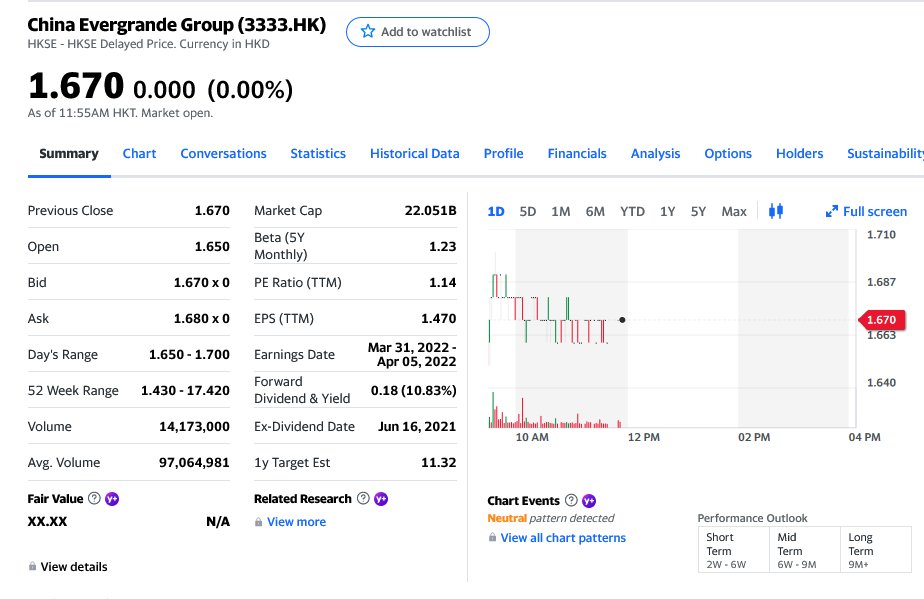Viewport: 924px width, 599px height.
Task: Switch chart range to 1M
Action: [560, 212]
